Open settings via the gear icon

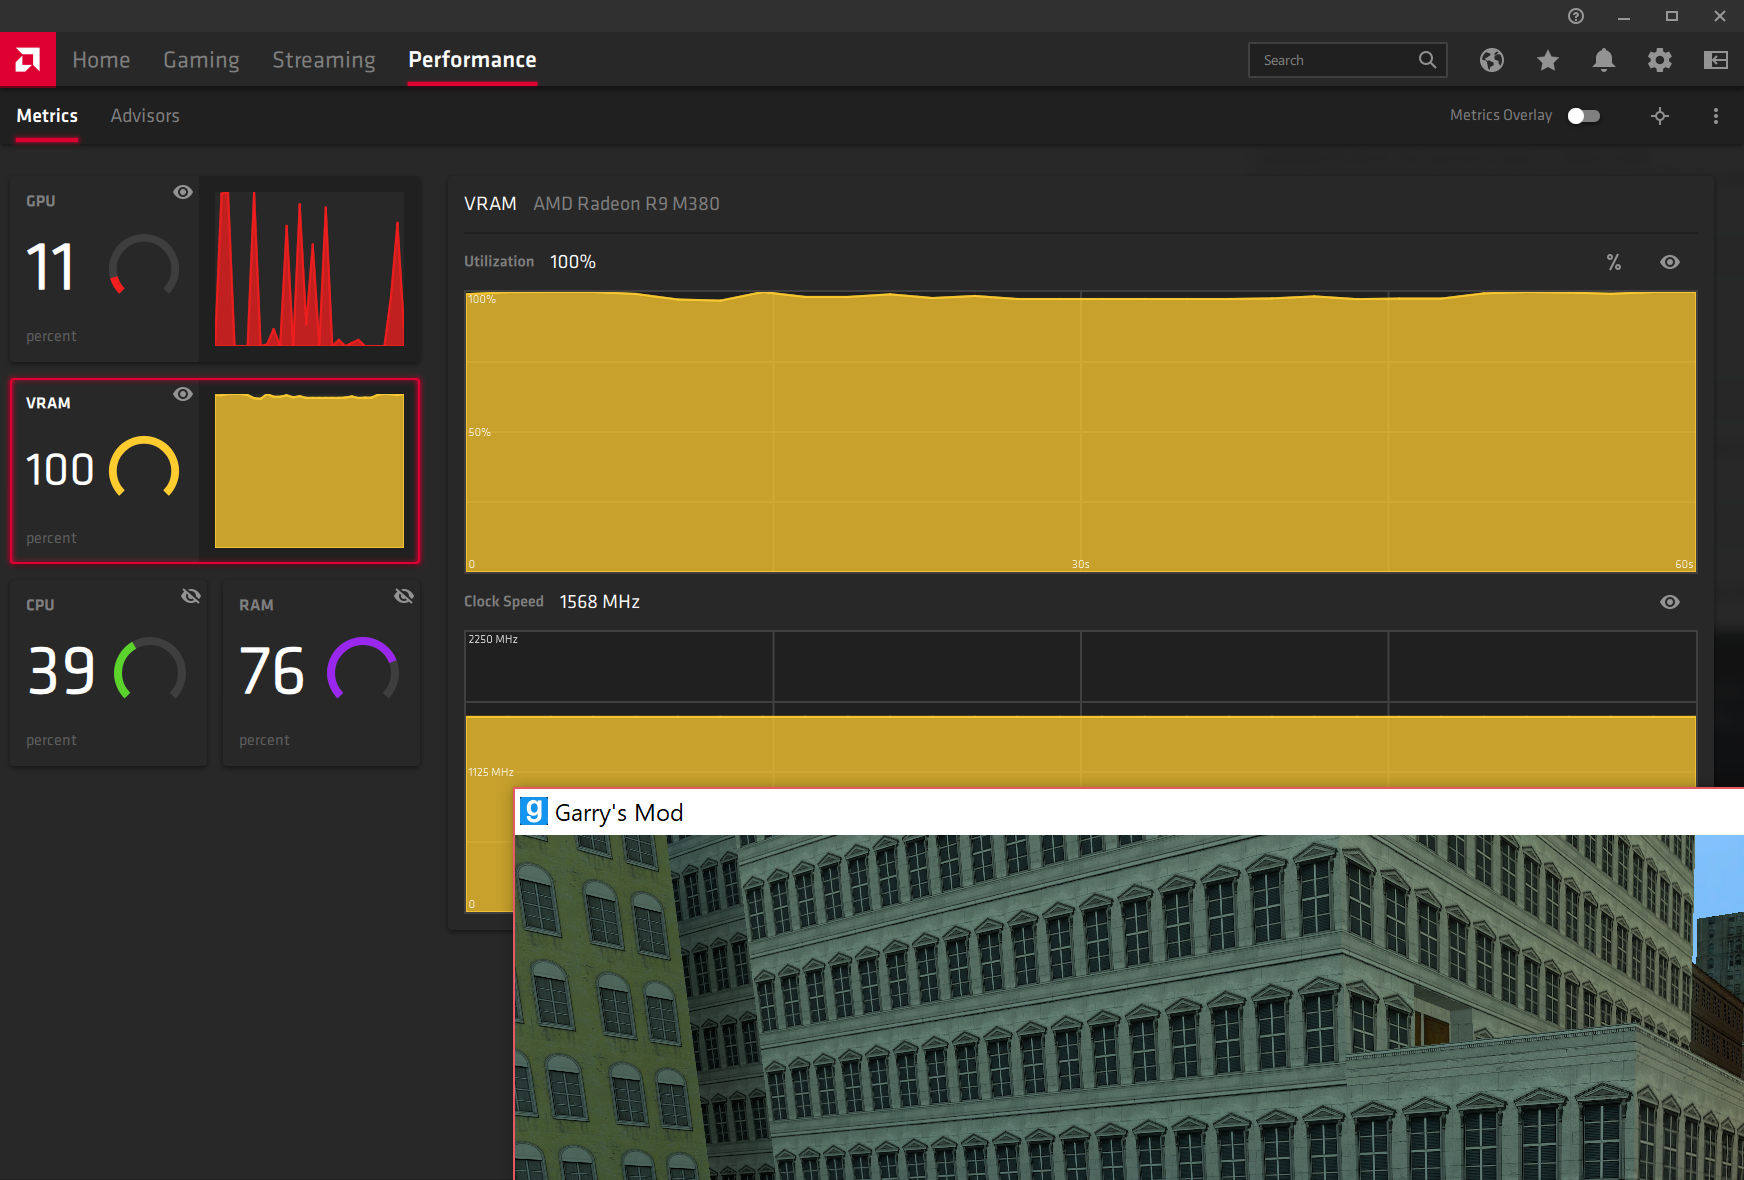(1659, 60)
